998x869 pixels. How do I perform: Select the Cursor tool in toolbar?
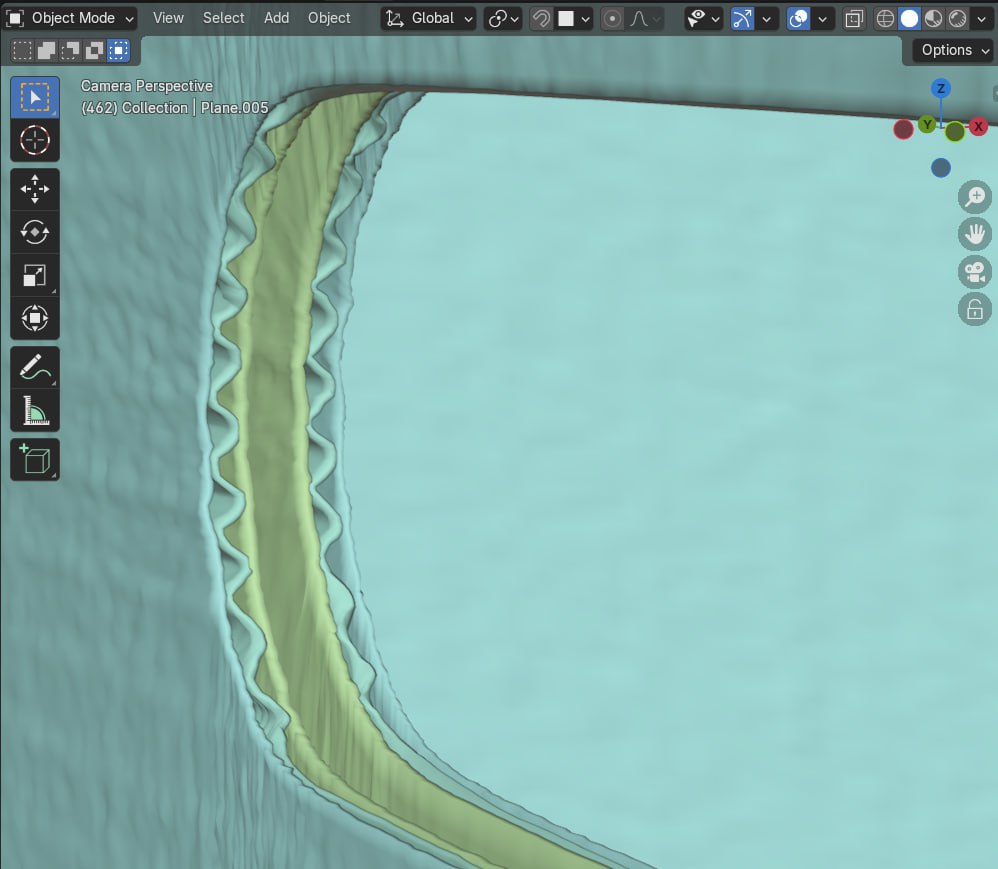35,140
